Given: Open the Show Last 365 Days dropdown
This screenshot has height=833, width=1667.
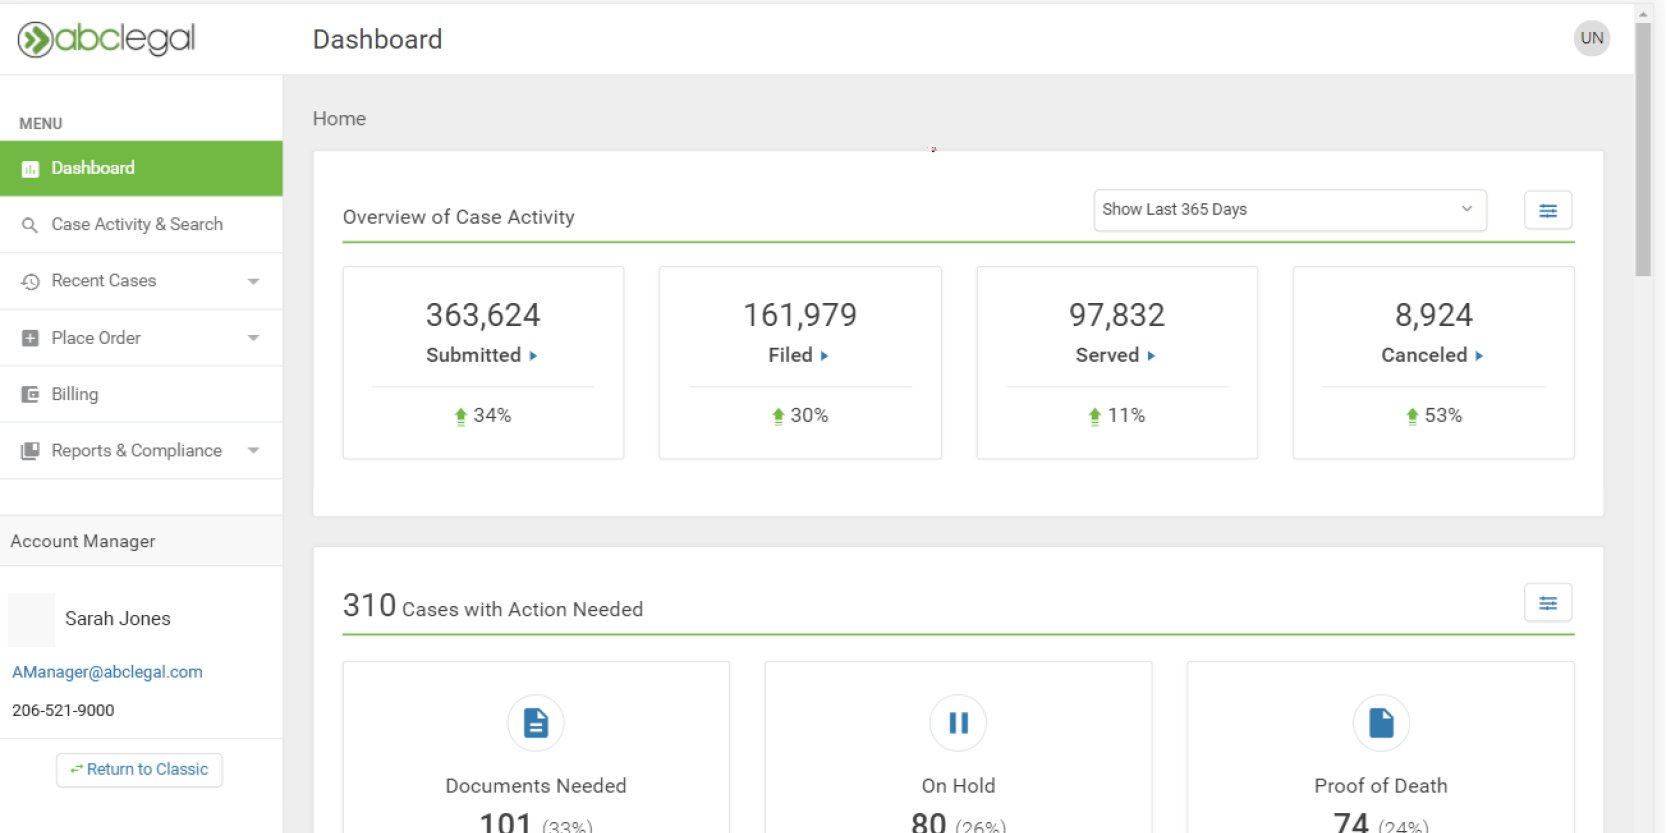Looking at the screenshot, I should (1289, 210).
